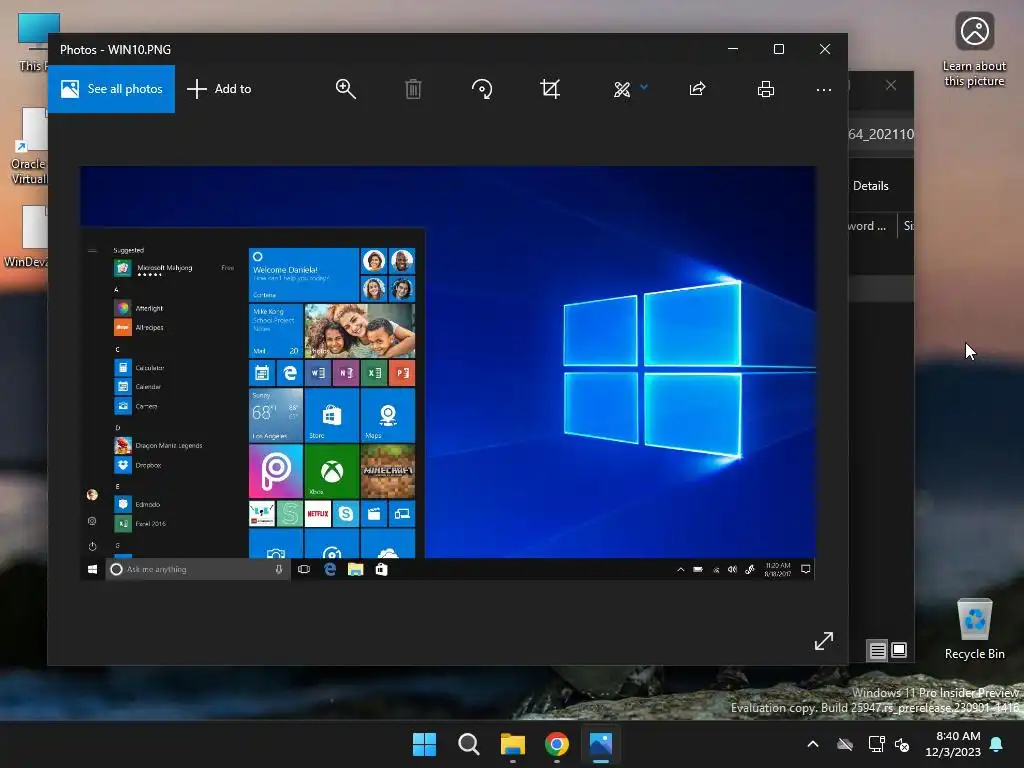Share the photo using the share icon
The height and width of the screenshot is (768, 1024).
click(x=697, y=89)
